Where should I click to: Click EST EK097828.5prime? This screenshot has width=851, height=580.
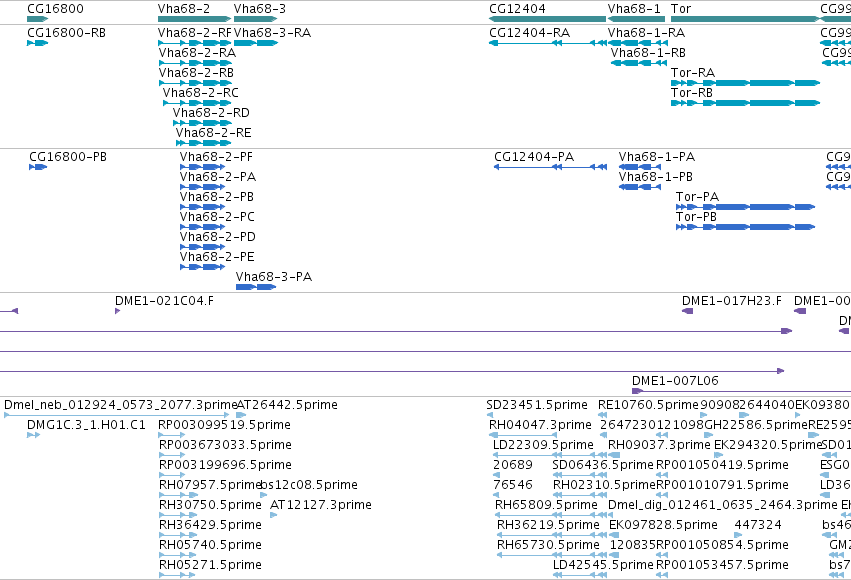(x=614, y=536)
